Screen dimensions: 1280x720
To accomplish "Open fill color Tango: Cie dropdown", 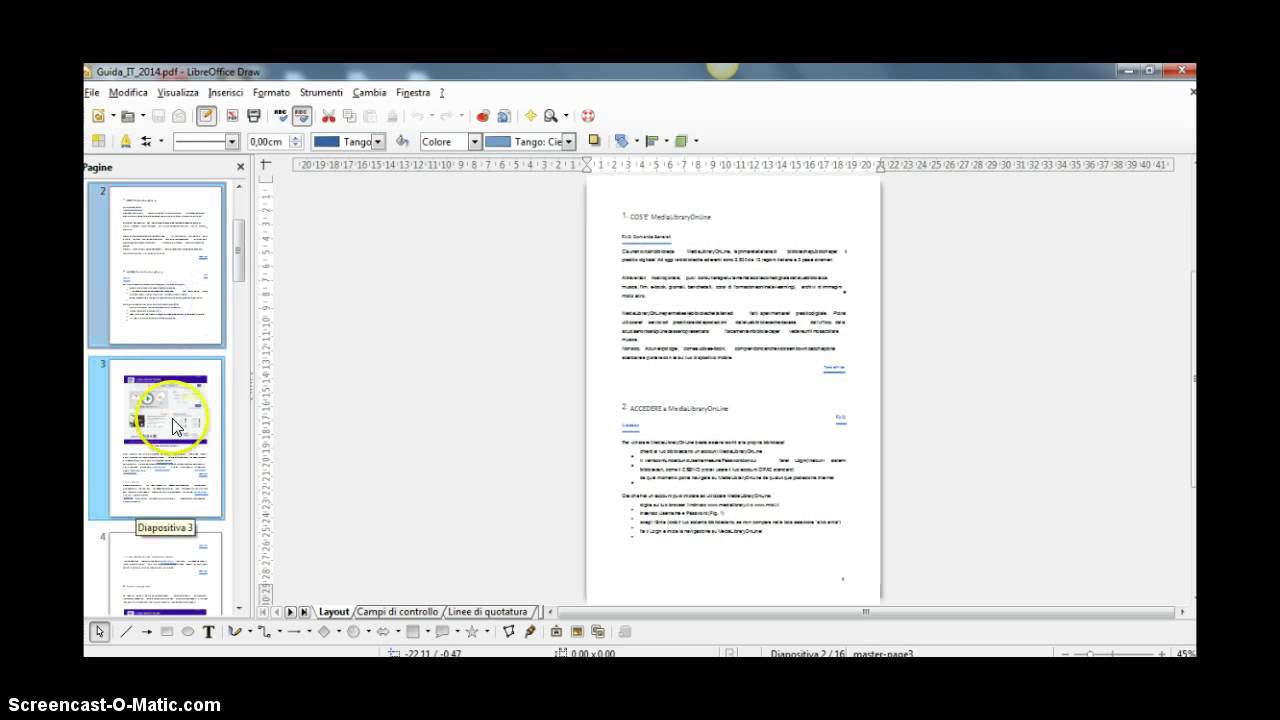I will pos(569,142).
